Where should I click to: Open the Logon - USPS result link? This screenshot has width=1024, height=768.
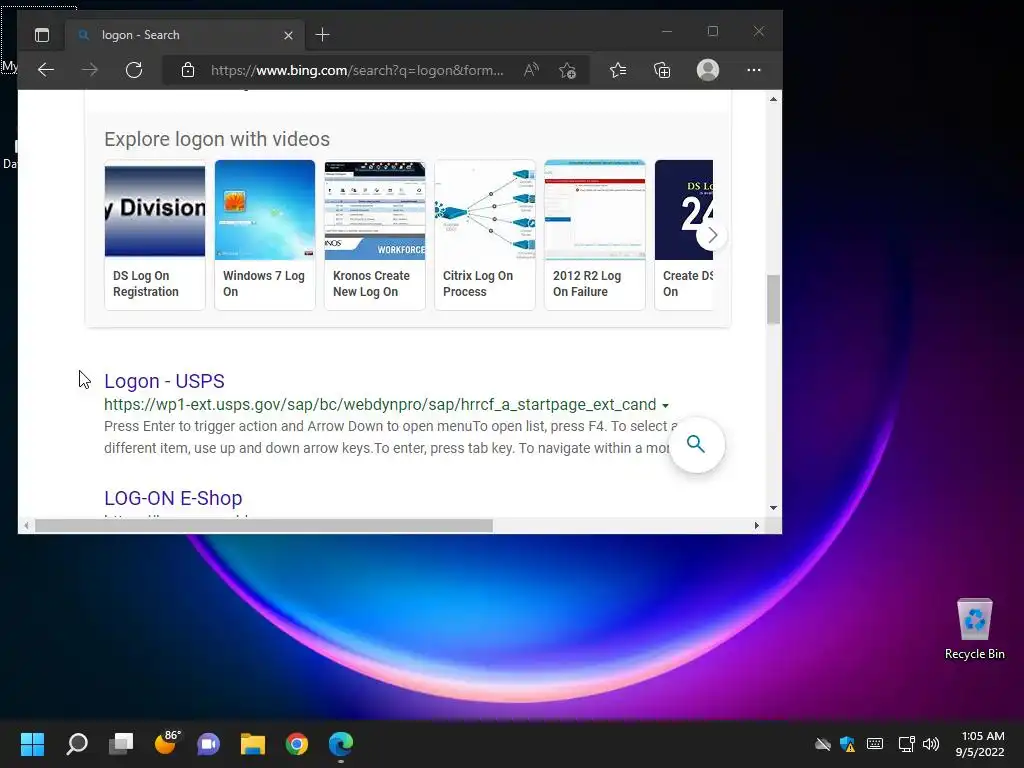pos(165,381)
